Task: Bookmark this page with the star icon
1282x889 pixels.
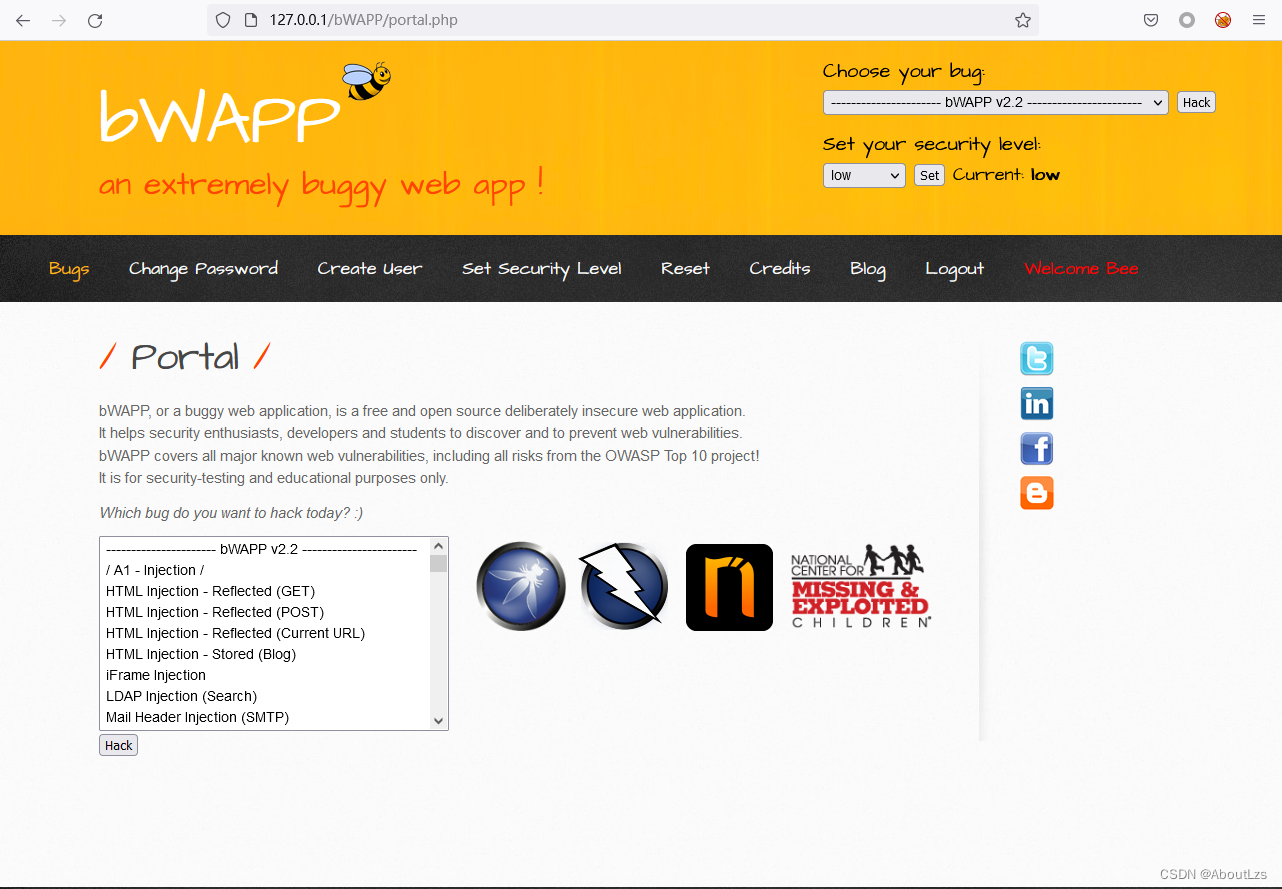Action: 1022,20
